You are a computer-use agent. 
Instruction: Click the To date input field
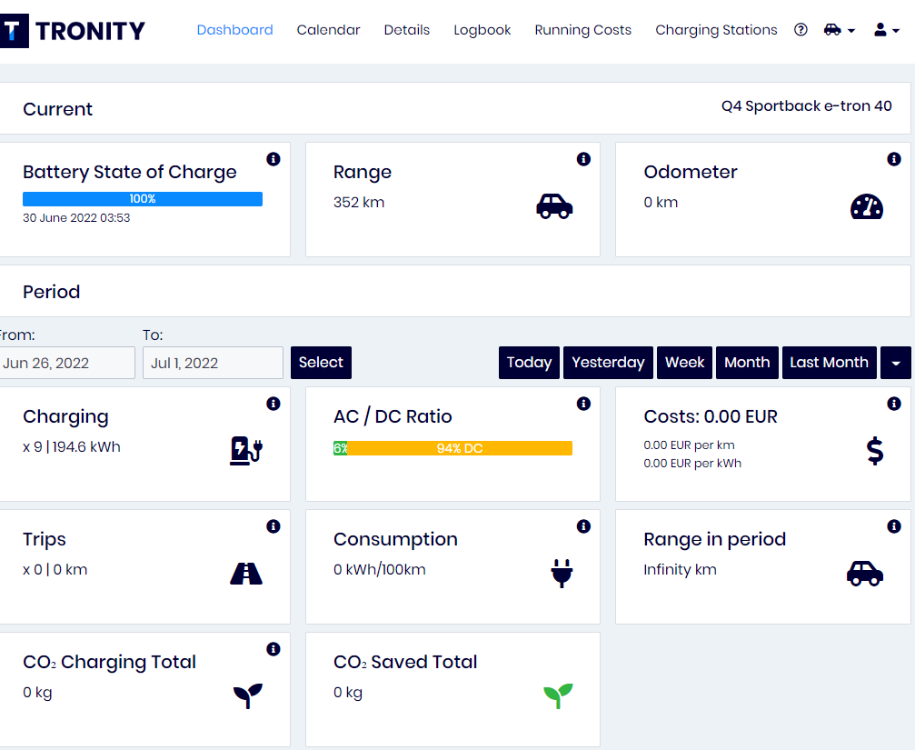pyautogui.click(x=213, y=363)
